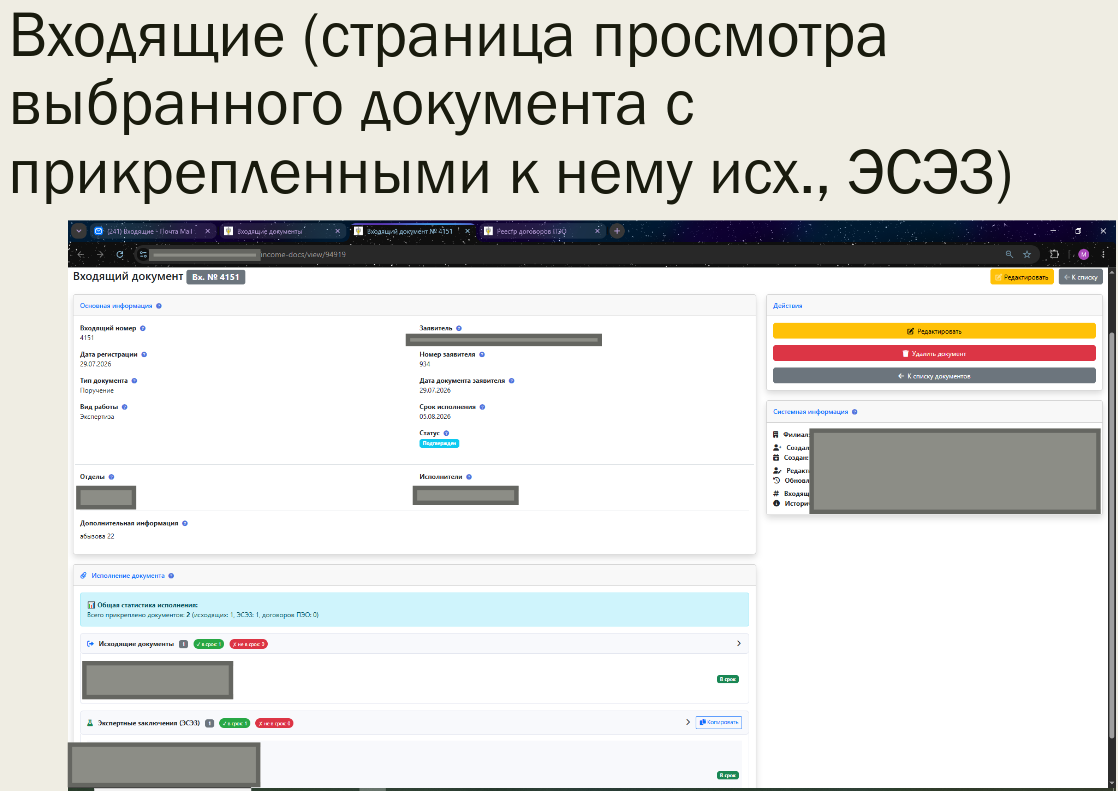Expand the Исходящие документы section chevron
1118x791 pixels.
739,643
